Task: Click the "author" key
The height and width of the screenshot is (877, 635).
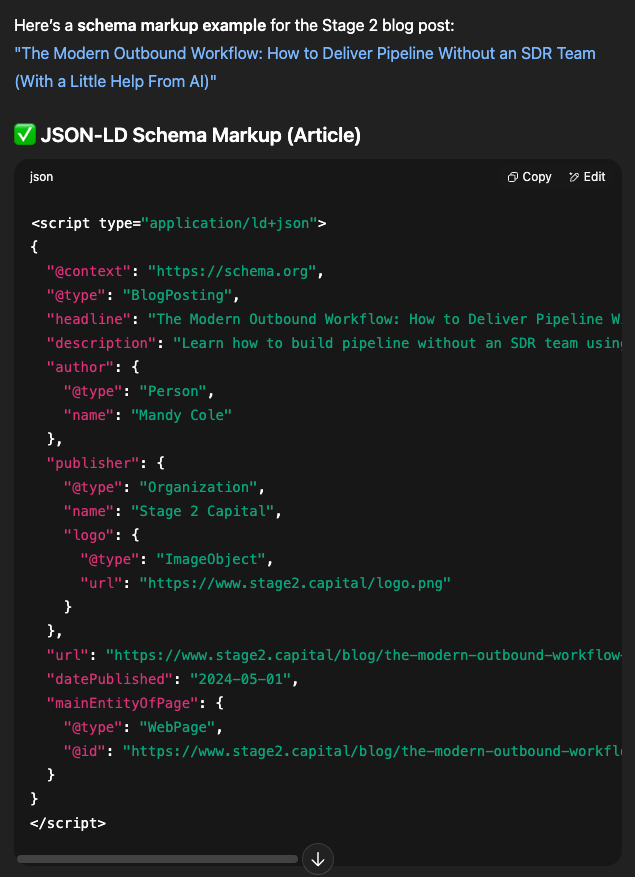Action: click(80, 367)
